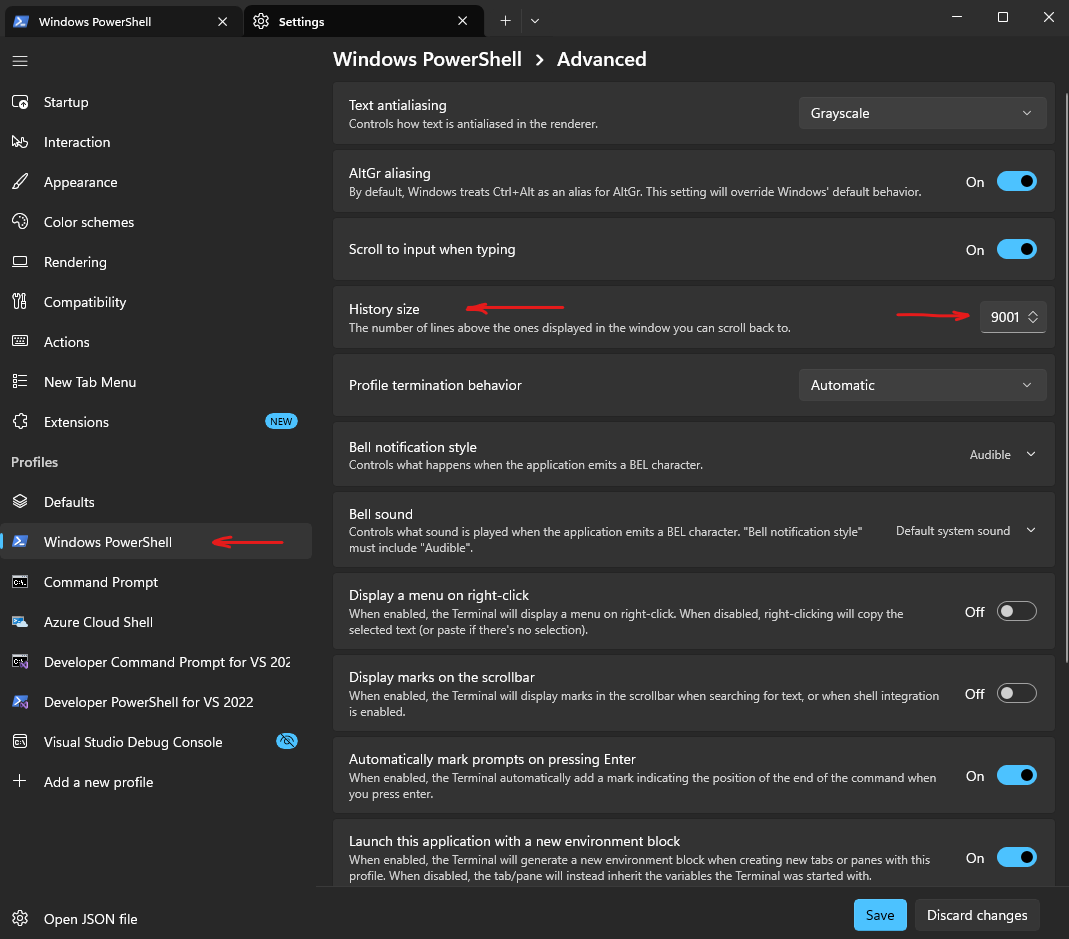Turn off Scroll to input when typing

[x=1017, y=249]
